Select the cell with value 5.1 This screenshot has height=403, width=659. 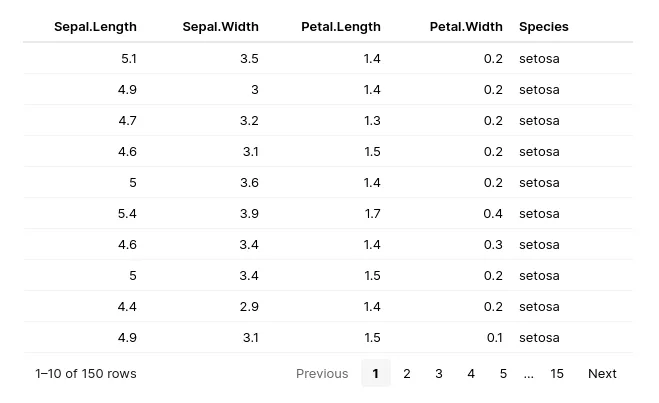pyautogui.click(x=128, y=58)
